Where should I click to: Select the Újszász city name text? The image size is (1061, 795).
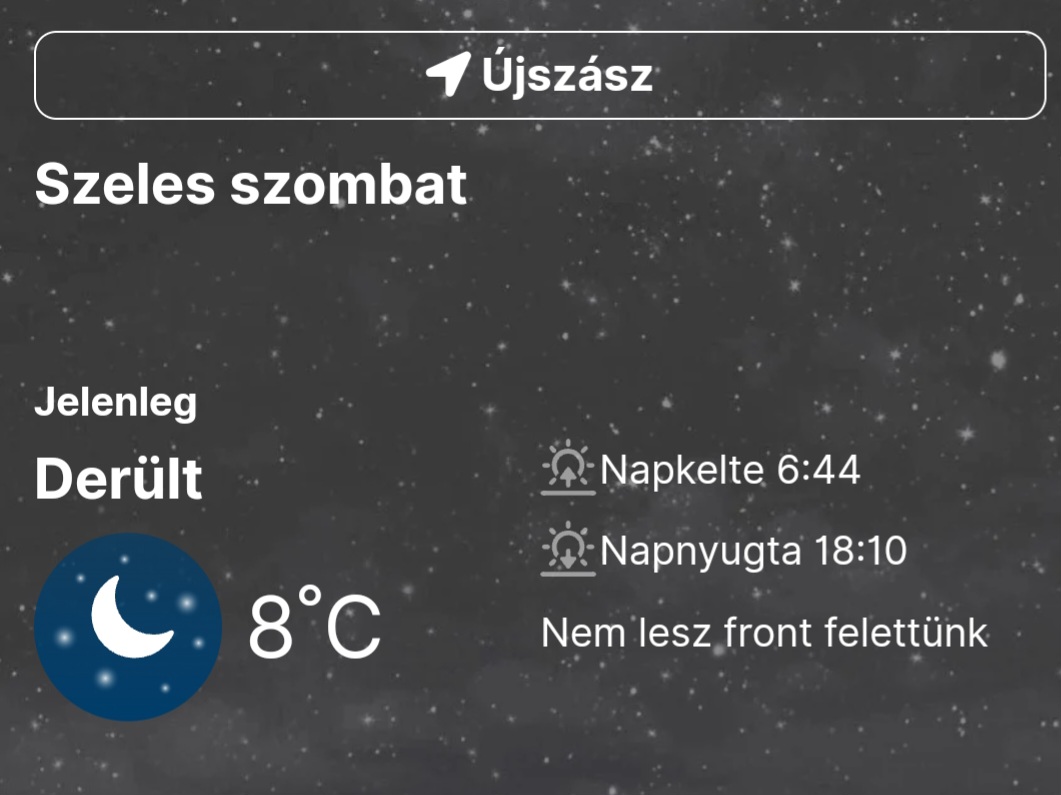pos(567,74)
